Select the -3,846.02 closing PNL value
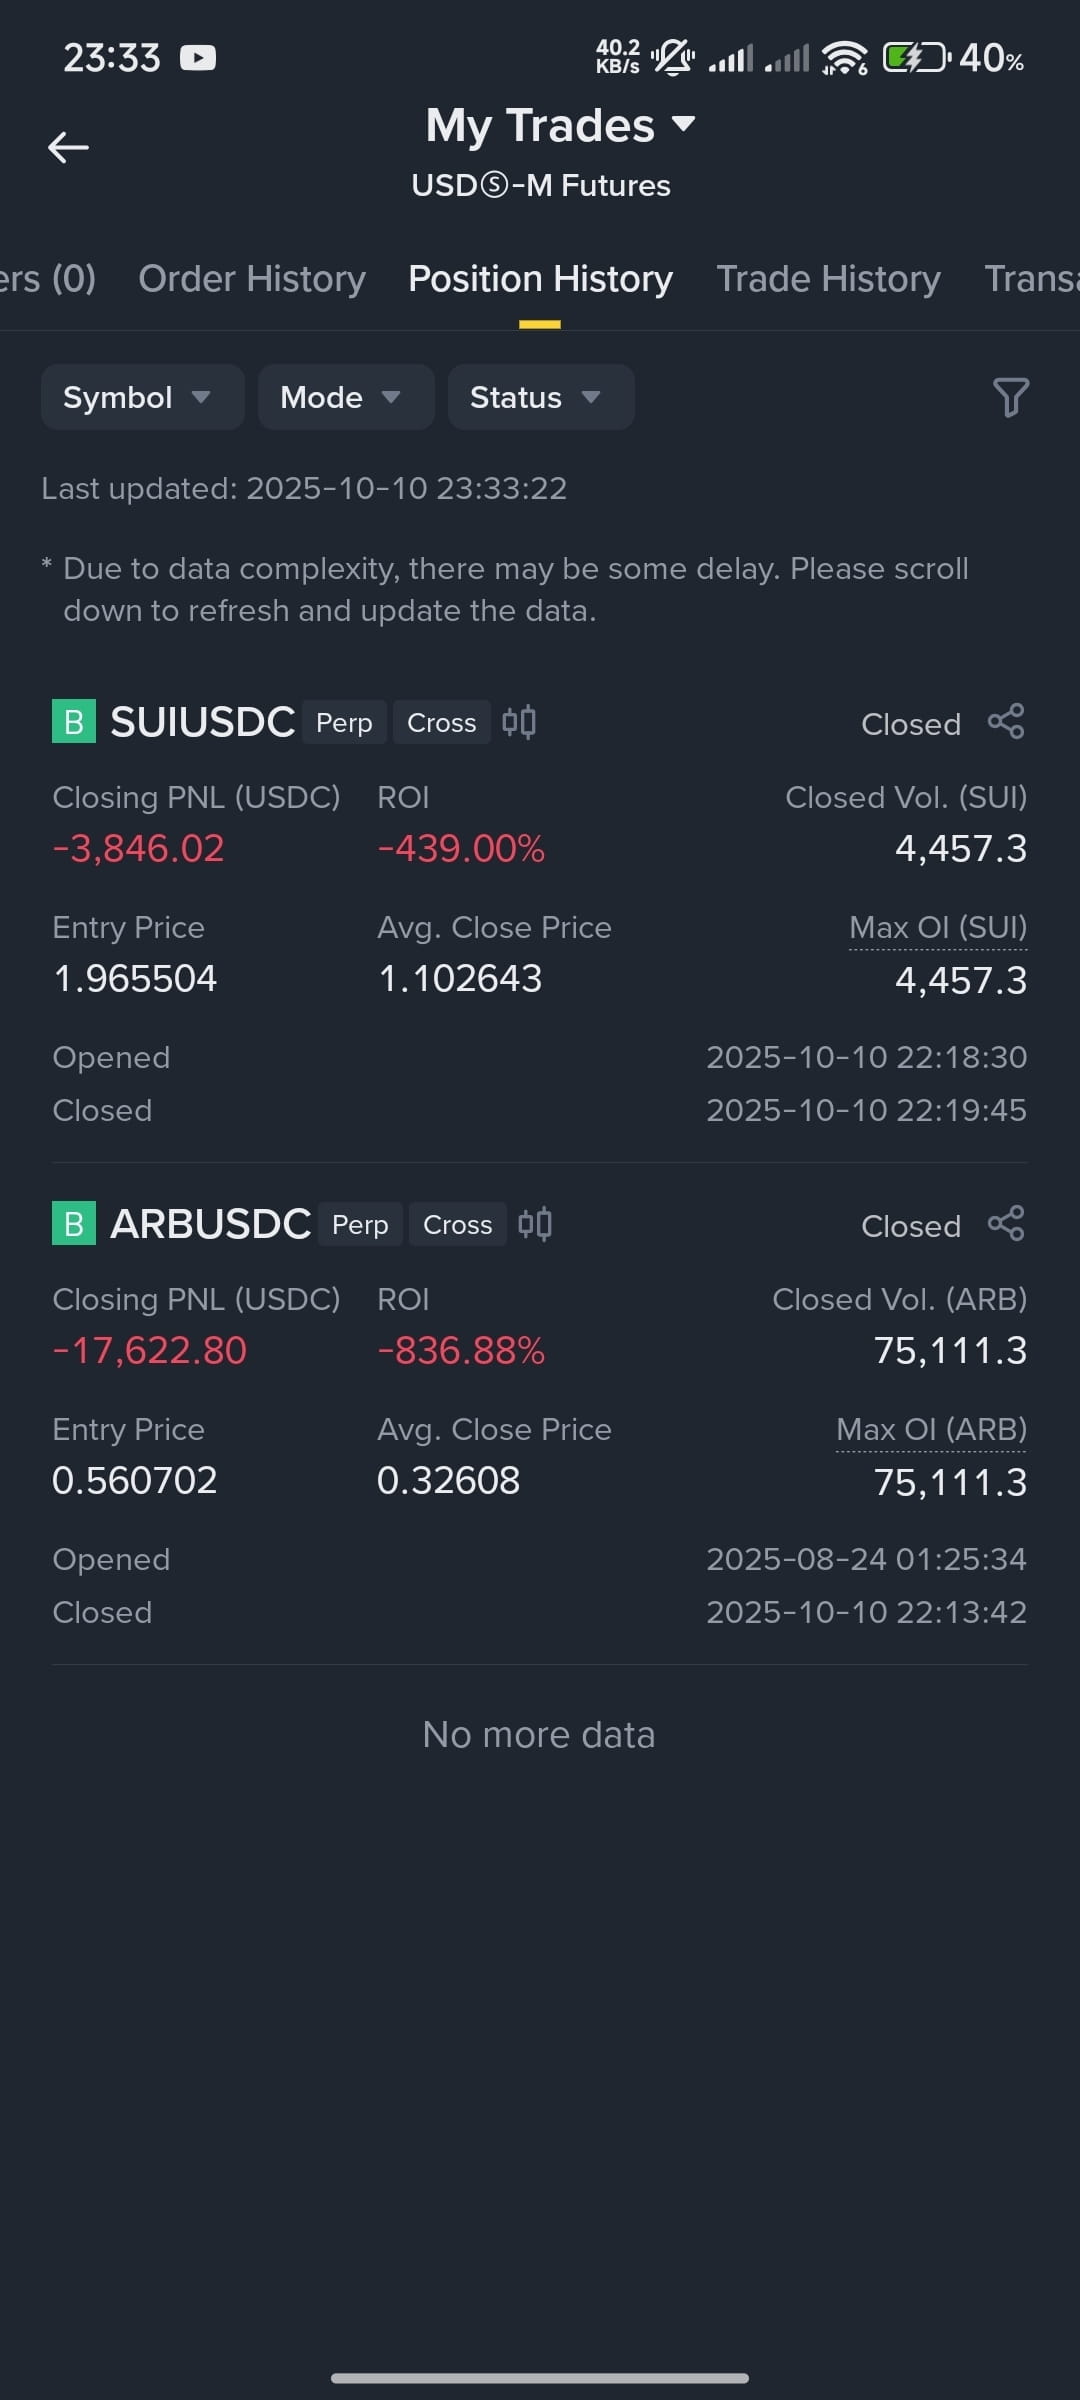1080x2400 pixels. click(x=138, y=849)
